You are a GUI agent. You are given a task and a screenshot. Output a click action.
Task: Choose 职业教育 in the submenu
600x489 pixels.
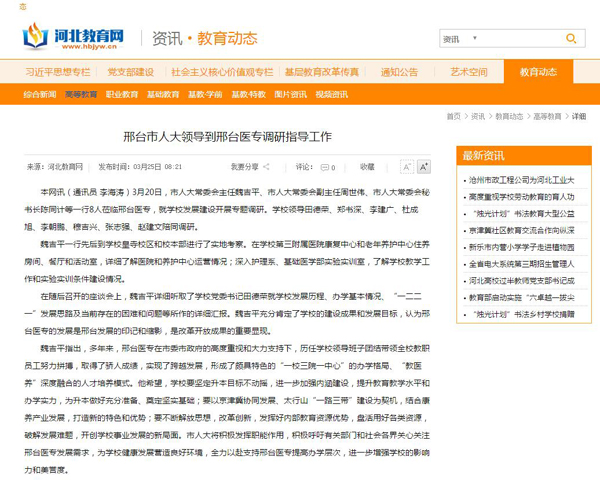[x=121, y=94]
